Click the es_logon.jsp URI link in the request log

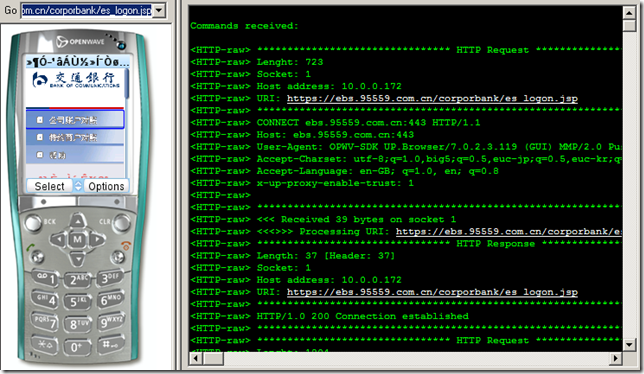coord(432,99)
